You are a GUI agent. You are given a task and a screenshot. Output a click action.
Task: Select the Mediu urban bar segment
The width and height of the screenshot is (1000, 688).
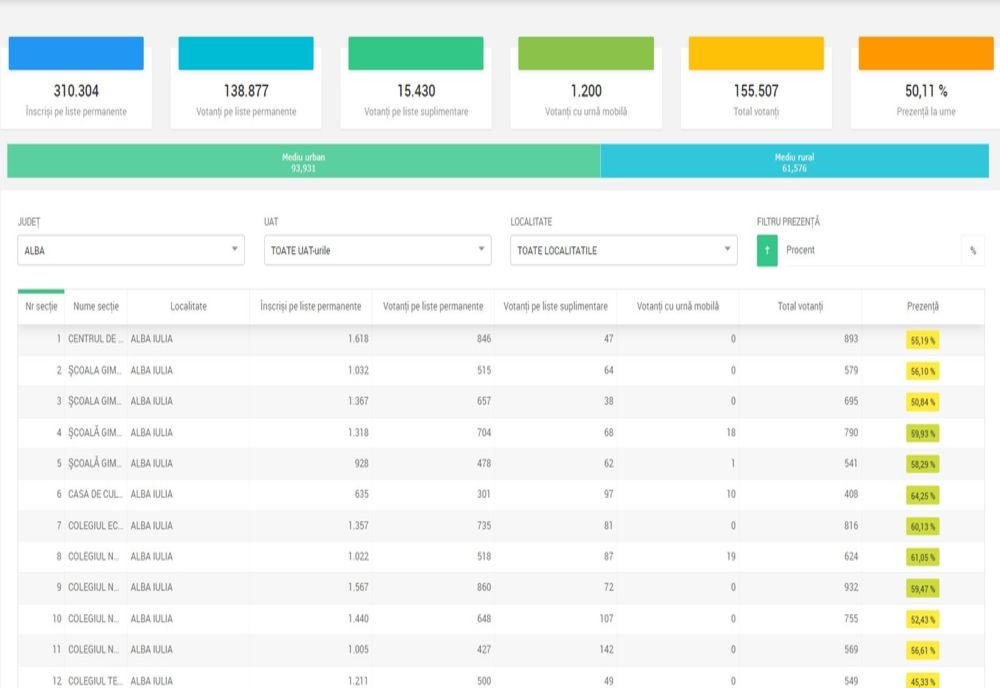point(303,162)
